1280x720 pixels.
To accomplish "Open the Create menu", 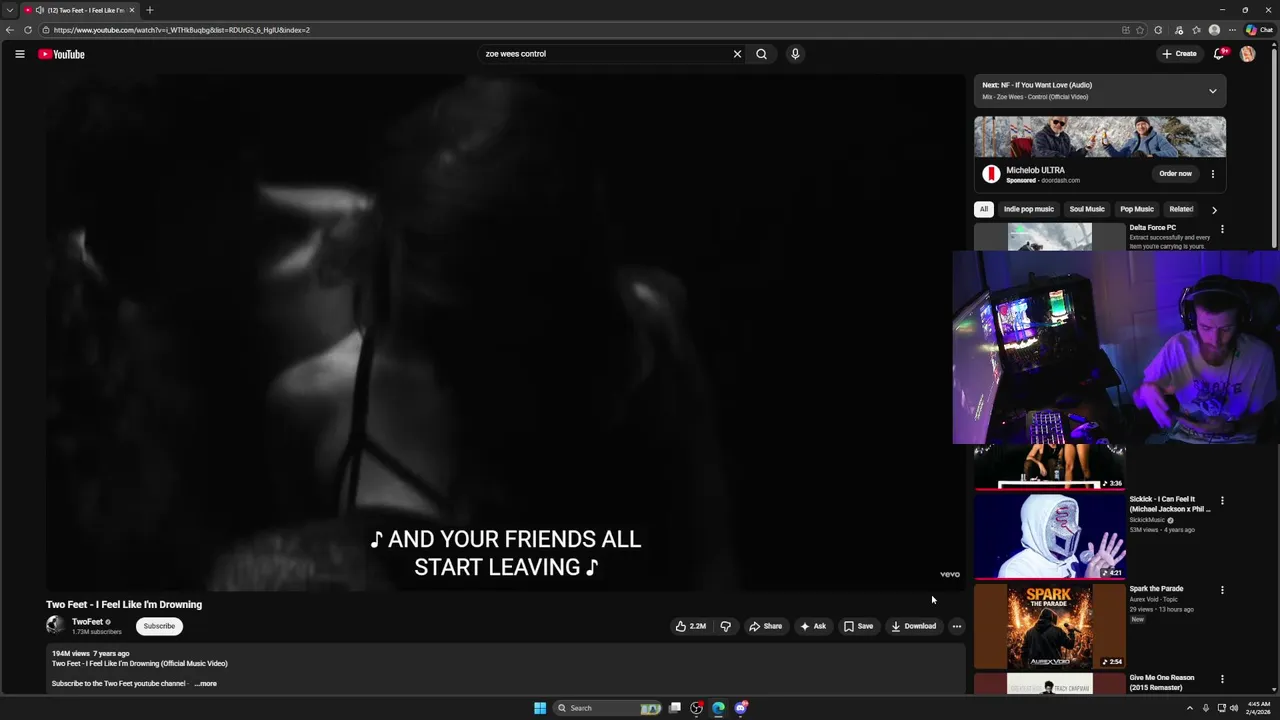I will (x=1179, y=54).
